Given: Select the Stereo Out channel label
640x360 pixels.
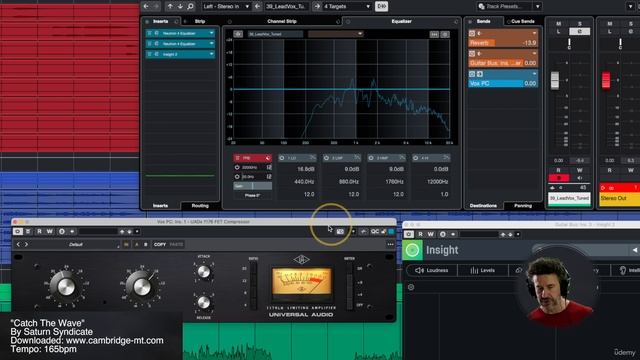Looking at the screenshot, I should 619,198.
